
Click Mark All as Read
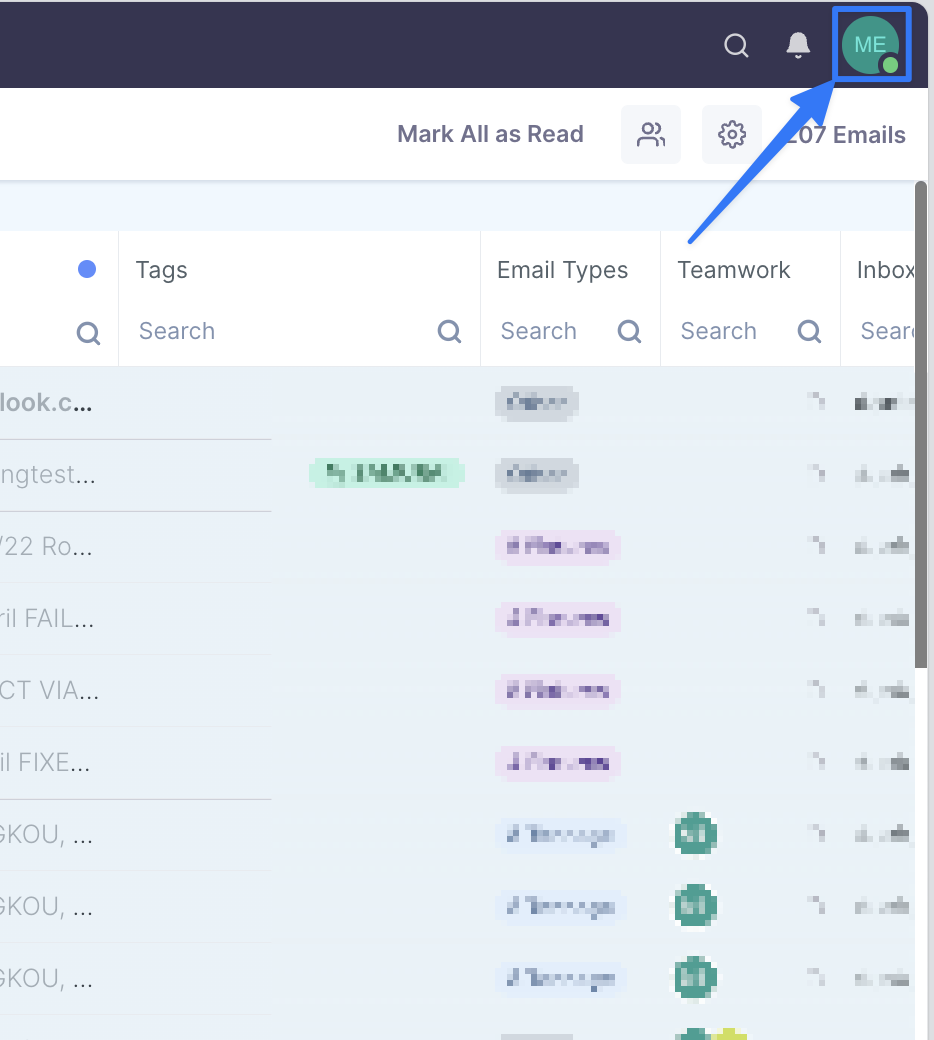point(490,134)
